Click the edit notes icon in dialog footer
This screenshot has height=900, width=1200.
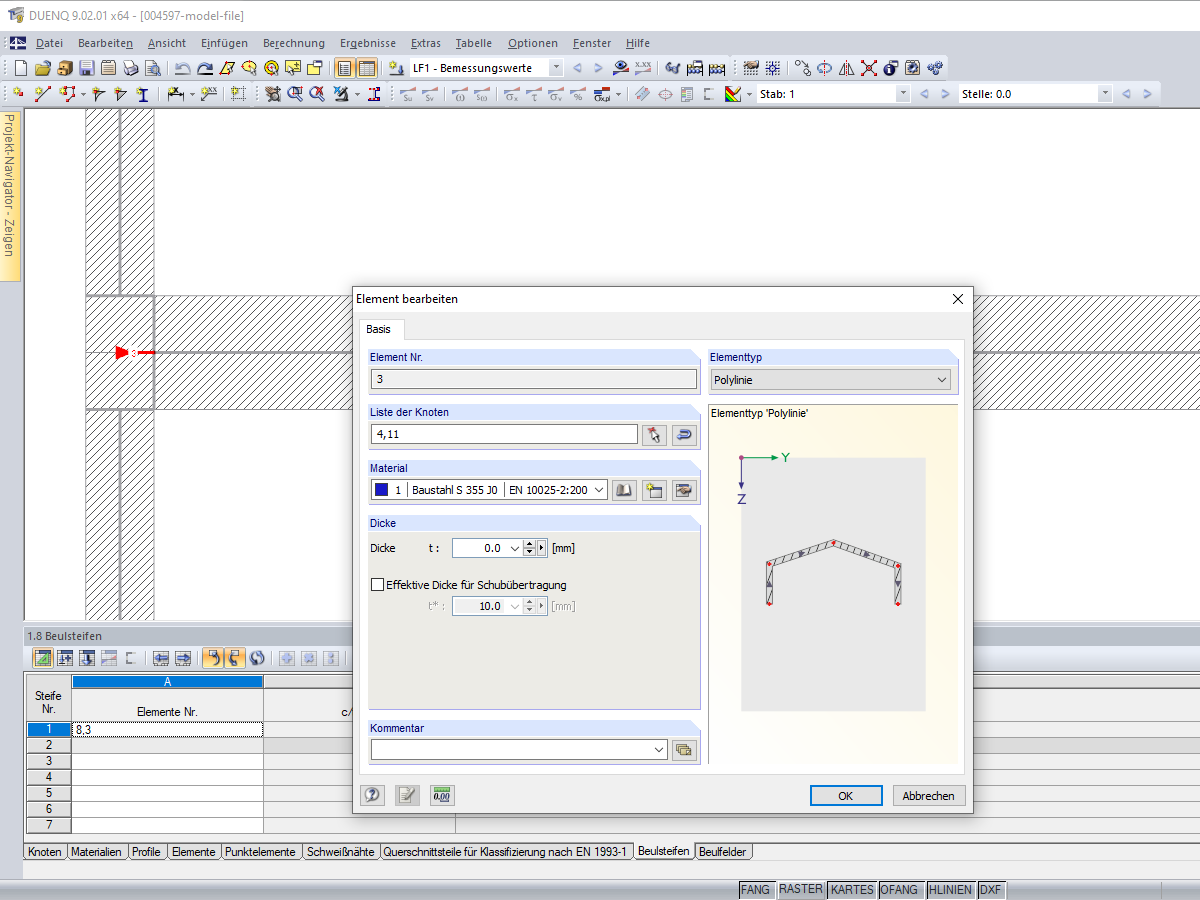point(407,795)
